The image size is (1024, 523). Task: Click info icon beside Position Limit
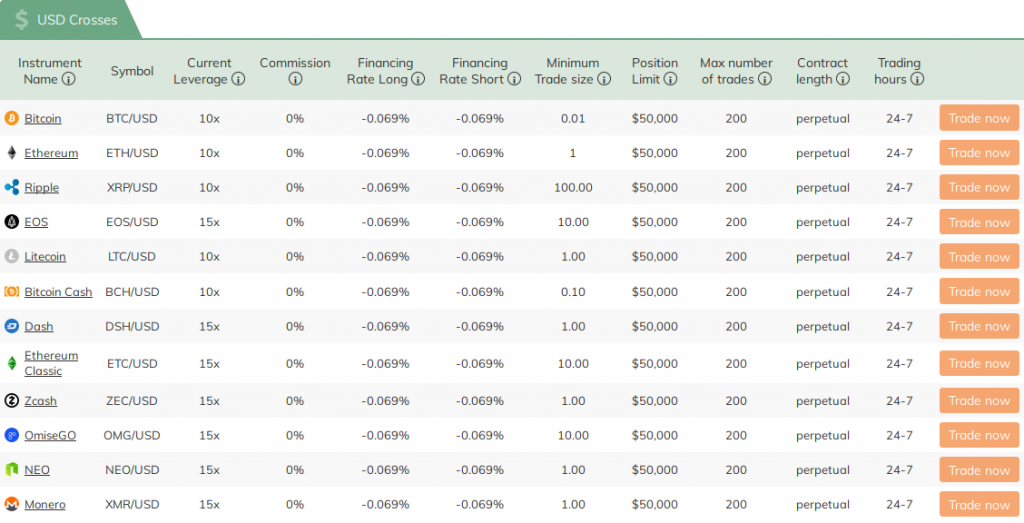(x=670, y=80)
